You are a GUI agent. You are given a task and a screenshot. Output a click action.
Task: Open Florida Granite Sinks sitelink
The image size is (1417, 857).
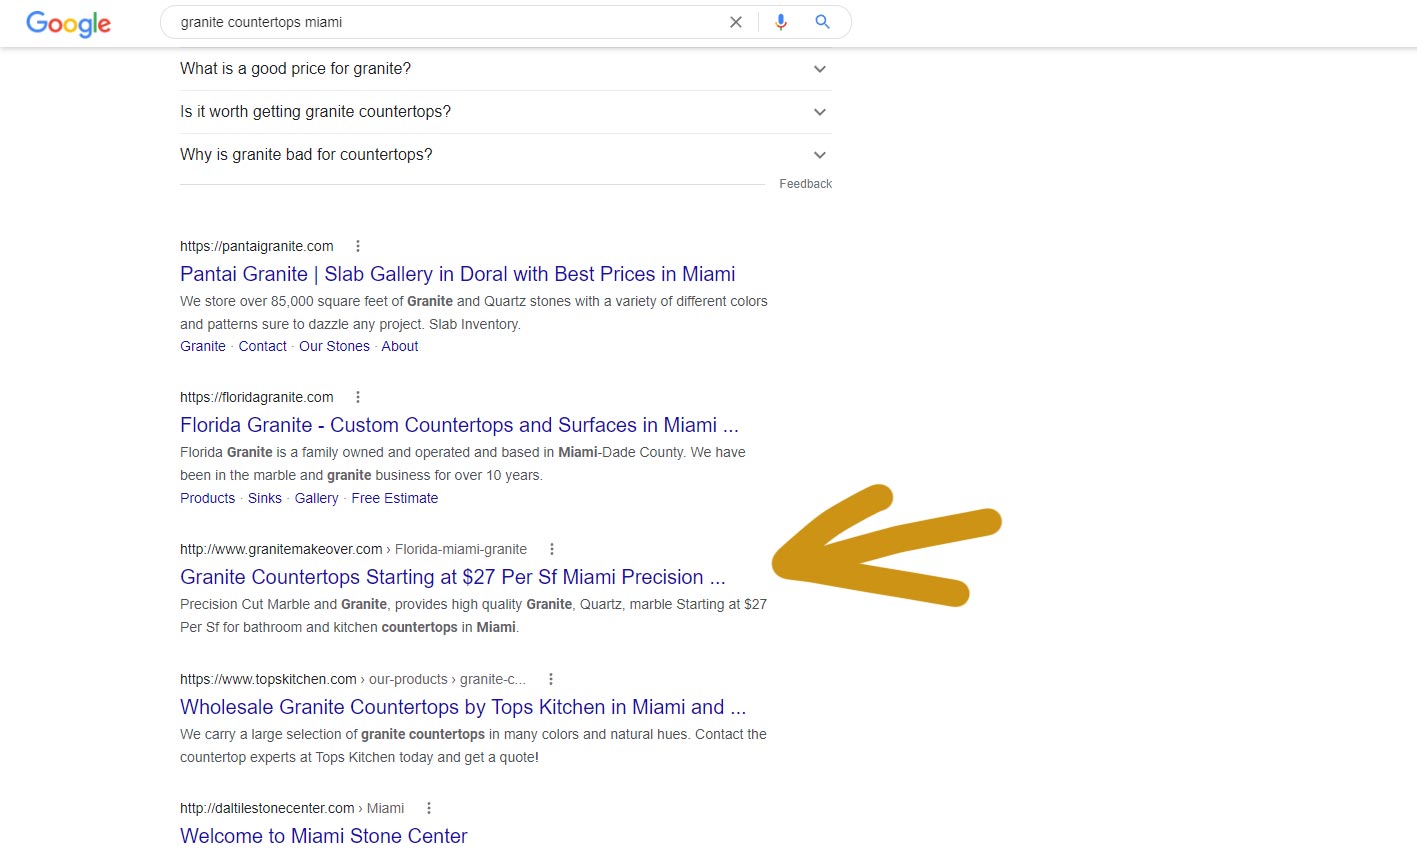(x=265, y=498)
